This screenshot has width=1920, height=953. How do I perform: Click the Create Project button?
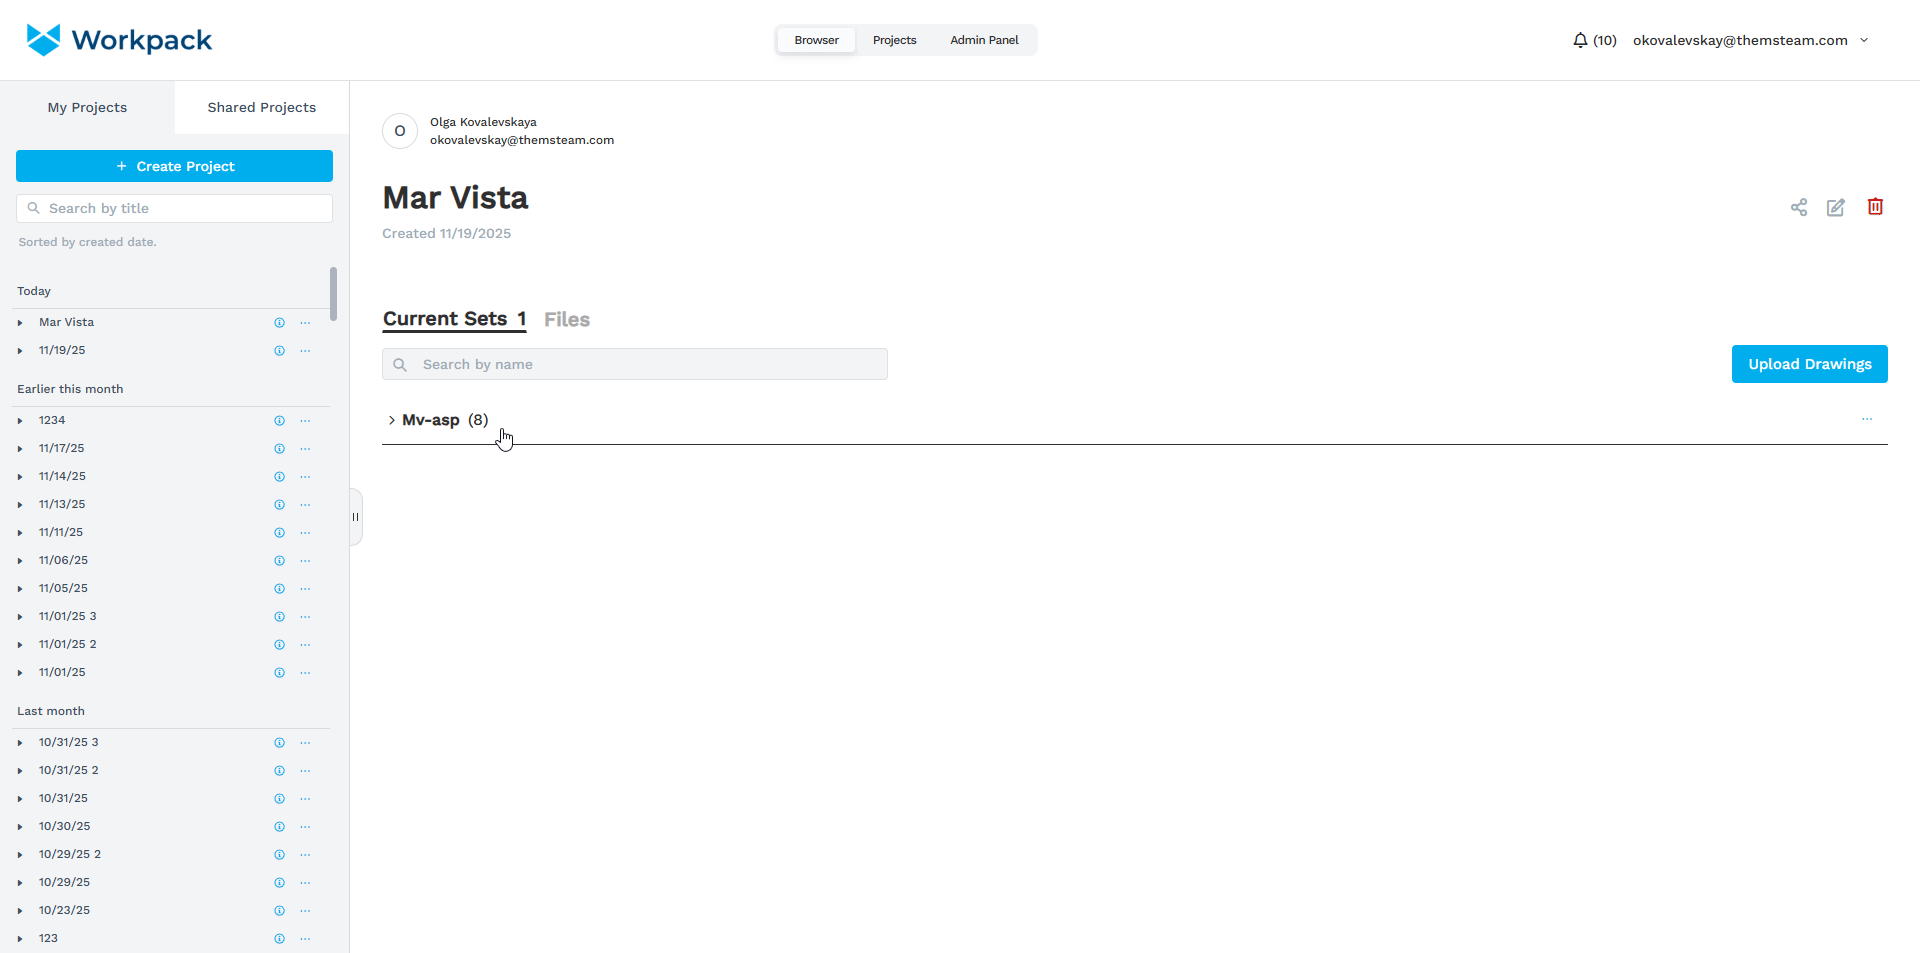[x=174, y=166]
